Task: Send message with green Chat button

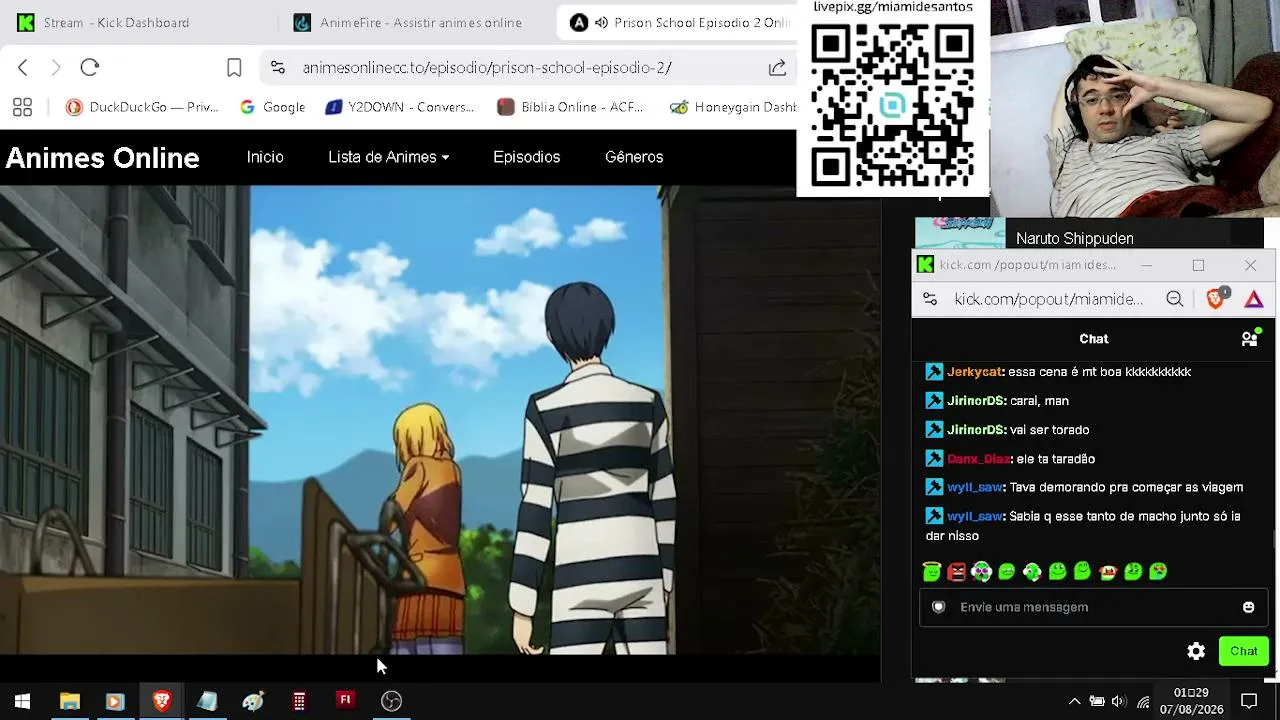Action: 1244,651
